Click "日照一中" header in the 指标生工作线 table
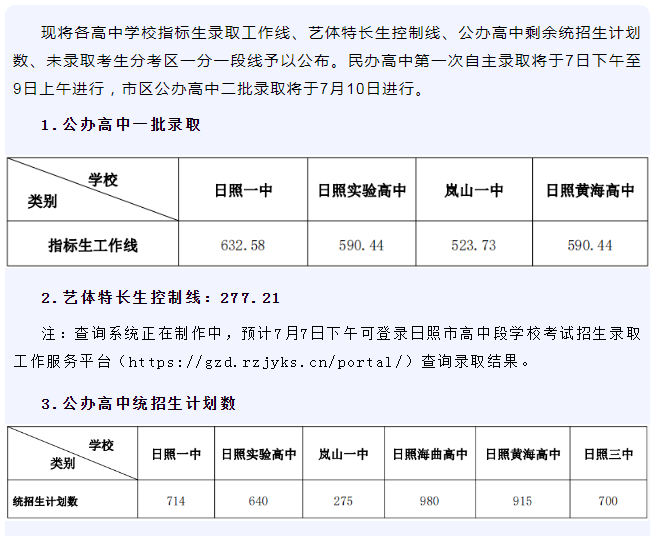This screenshot has height=536, width=653. click(x=243, y=190)
